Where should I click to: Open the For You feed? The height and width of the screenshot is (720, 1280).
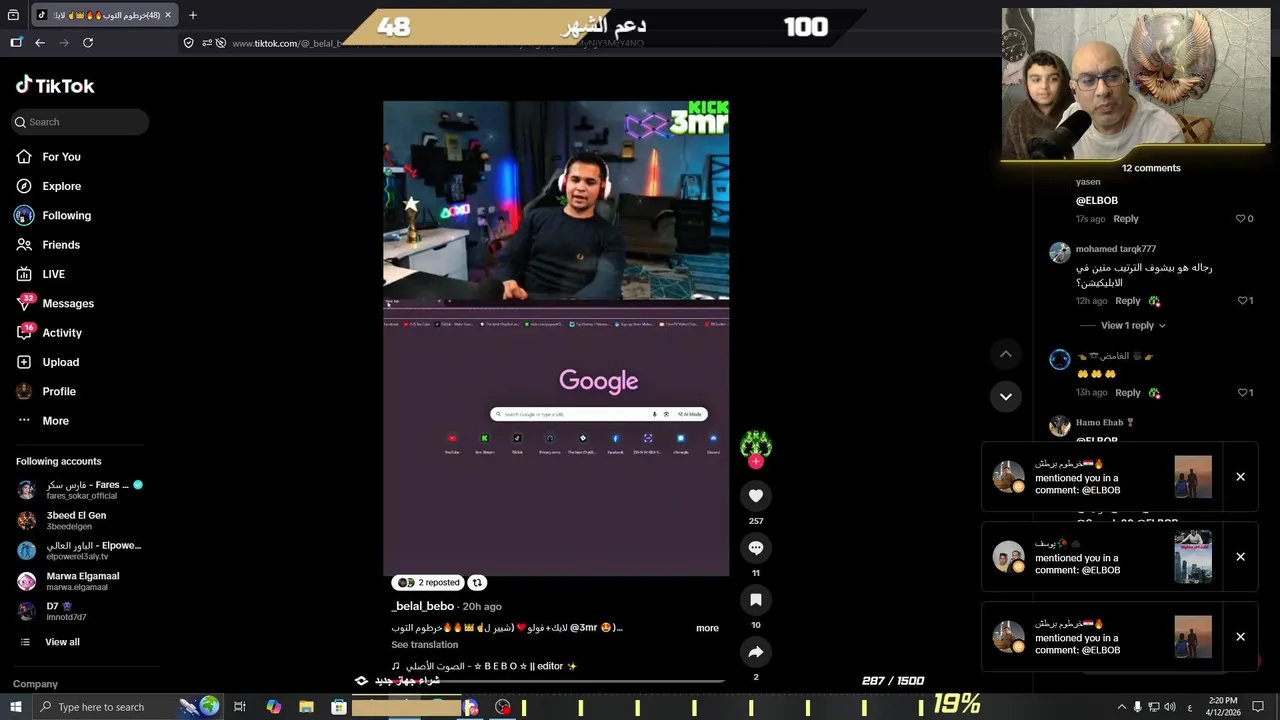(x=61, y=157)
